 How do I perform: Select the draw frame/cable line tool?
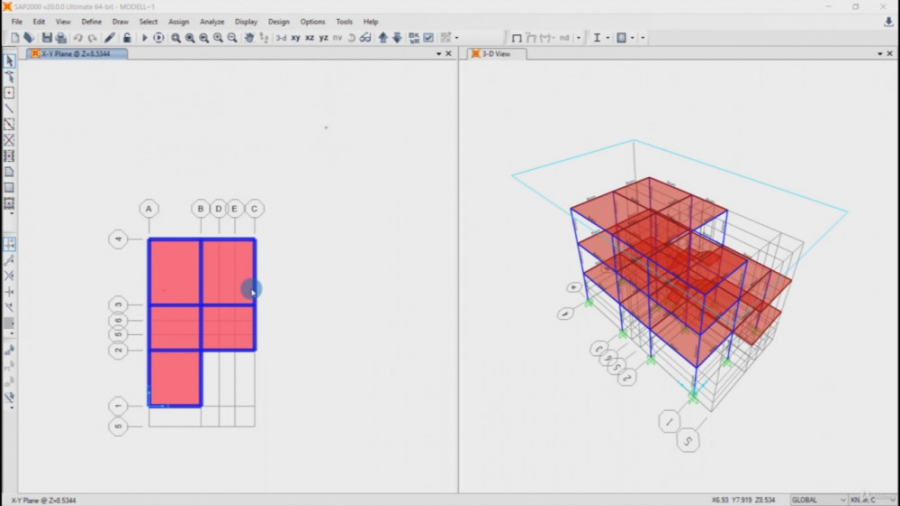point(9,108)
